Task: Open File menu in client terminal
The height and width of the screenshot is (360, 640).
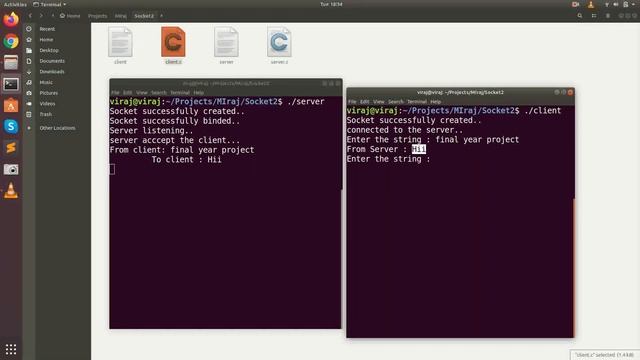Action: pyautogui.click(x=352, y=102)
